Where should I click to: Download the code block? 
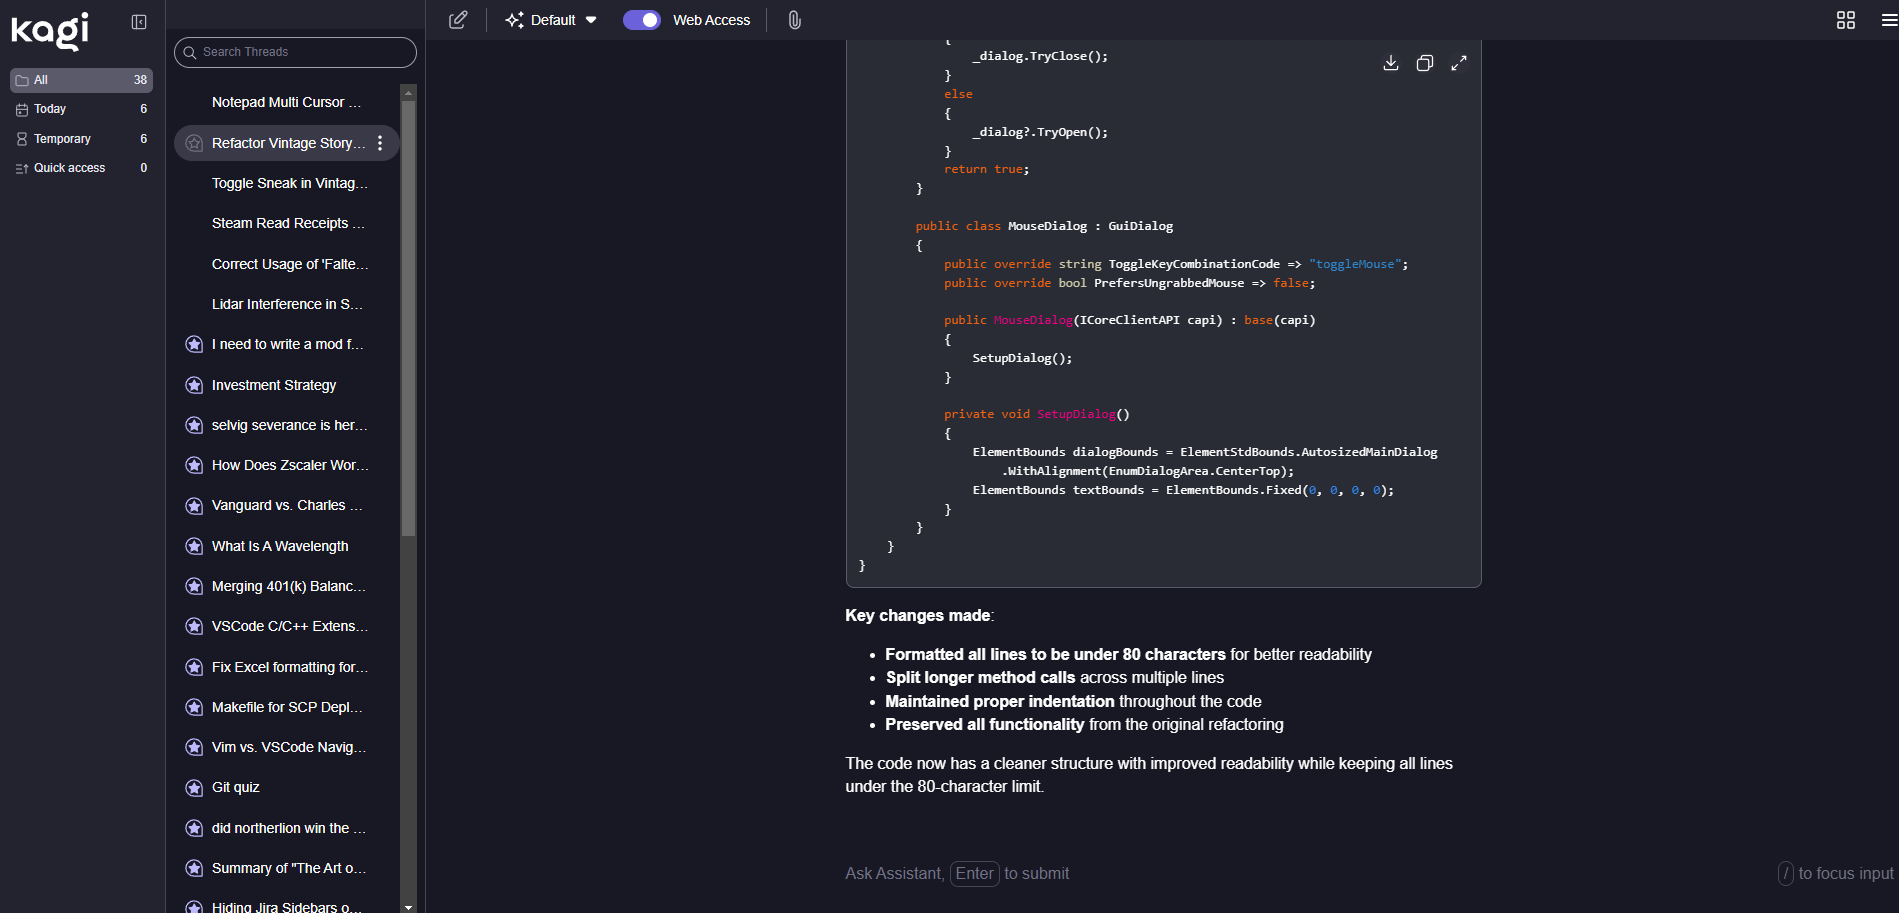tap(1390, 63)
